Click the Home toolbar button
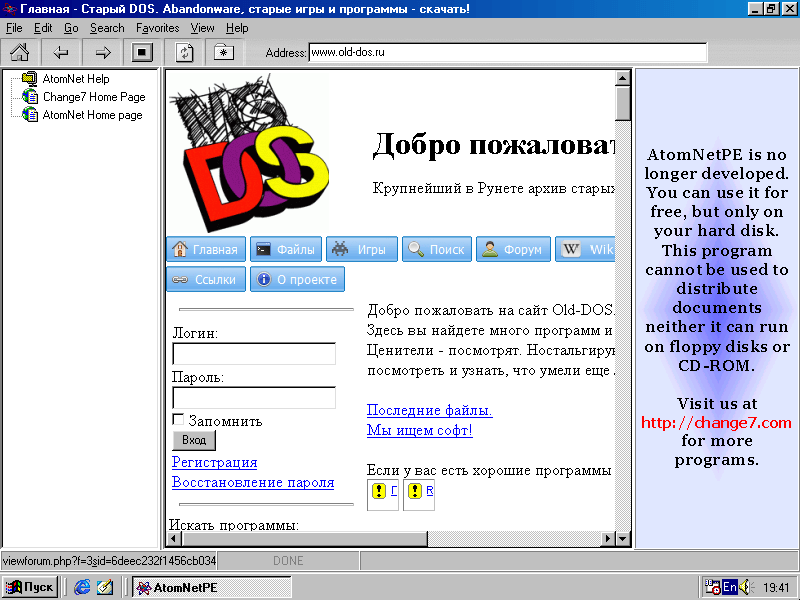The height and width of the screenshot is (600, 800). (19, 52)
